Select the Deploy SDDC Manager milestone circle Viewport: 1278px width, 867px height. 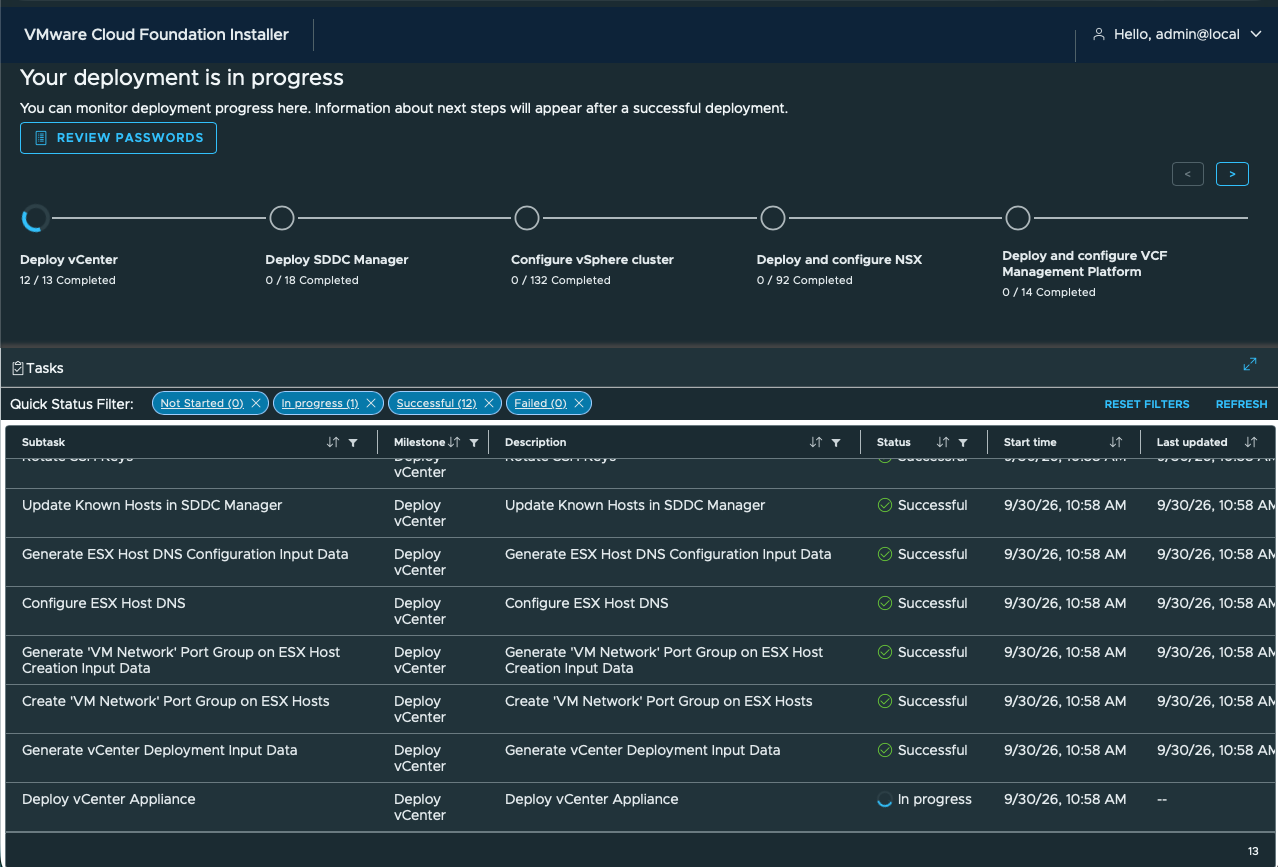coord(282,218)
